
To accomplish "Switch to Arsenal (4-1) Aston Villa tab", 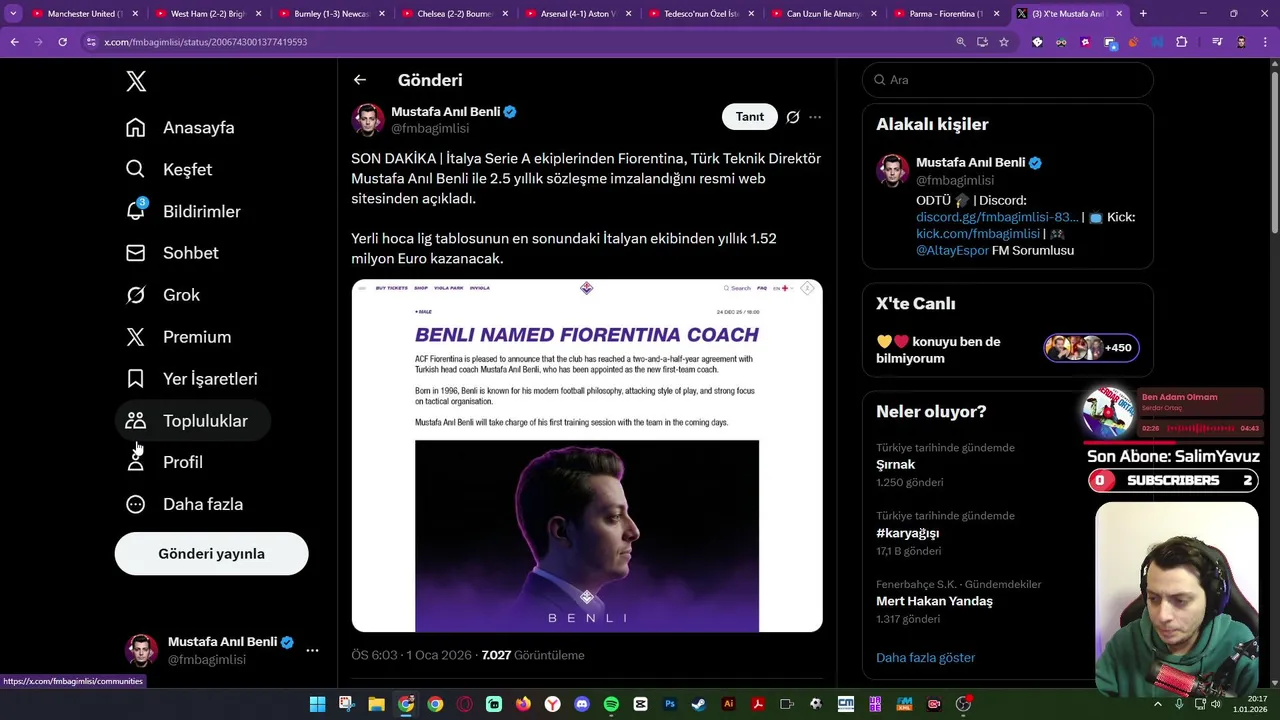I will [577, 14].
